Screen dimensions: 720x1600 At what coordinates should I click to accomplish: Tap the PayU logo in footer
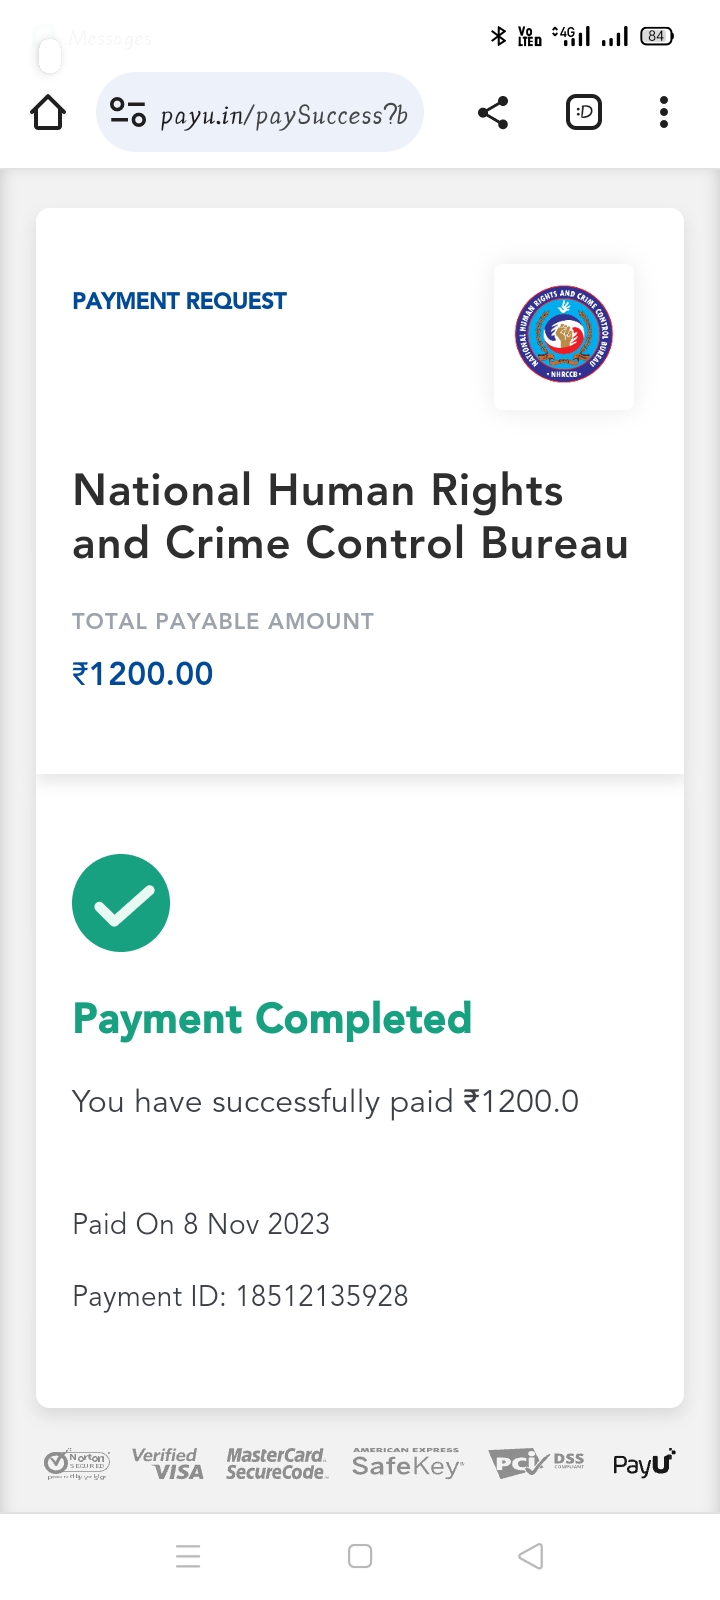[644, 1464]
